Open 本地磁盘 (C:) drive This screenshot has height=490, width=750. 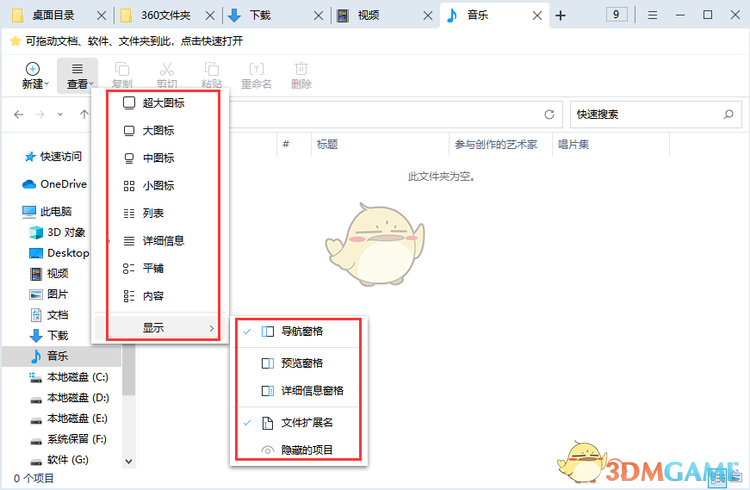click(69, 377)
